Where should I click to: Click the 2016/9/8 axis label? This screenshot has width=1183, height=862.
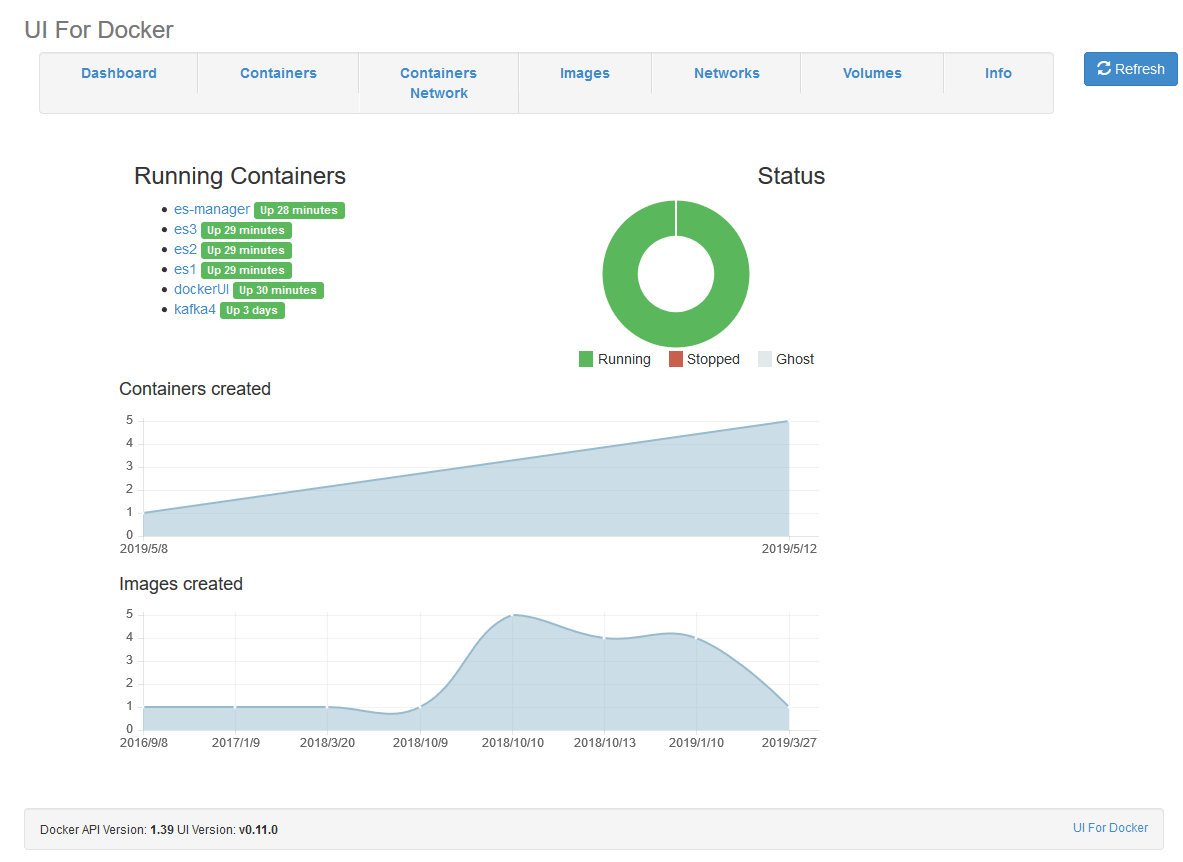[x=143, y=743]
